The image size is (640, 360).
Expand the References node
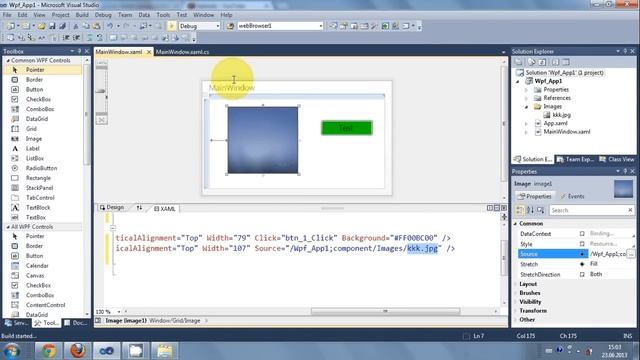[x=526, y=98]
